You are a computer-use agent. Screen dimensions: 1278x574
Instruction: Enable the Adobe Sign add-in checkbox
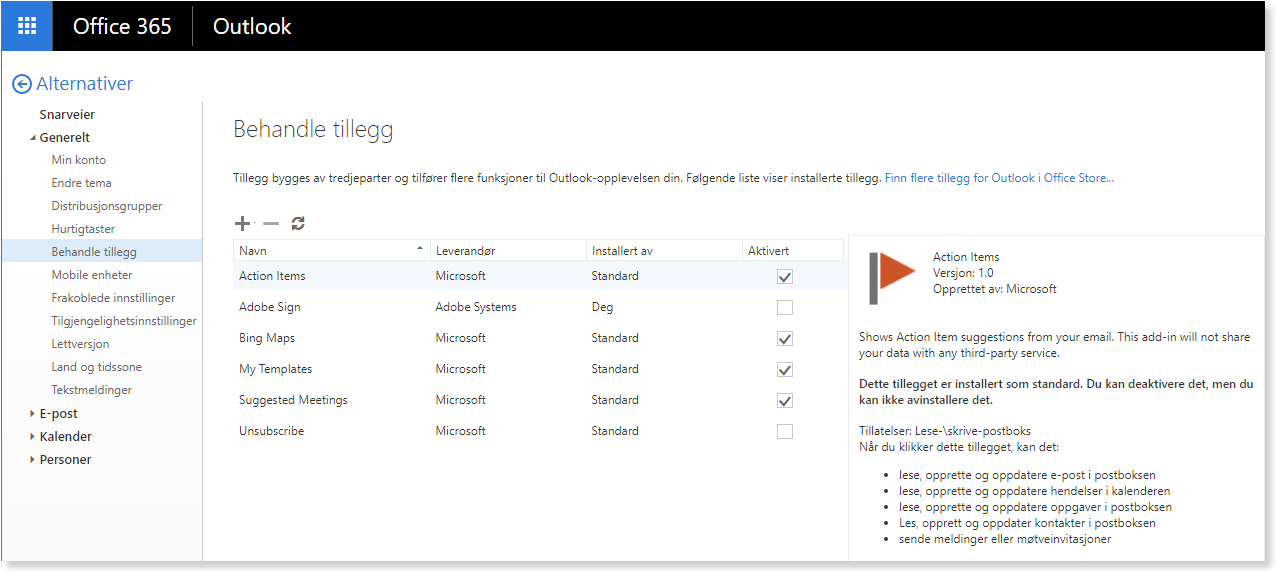(785, 308)
